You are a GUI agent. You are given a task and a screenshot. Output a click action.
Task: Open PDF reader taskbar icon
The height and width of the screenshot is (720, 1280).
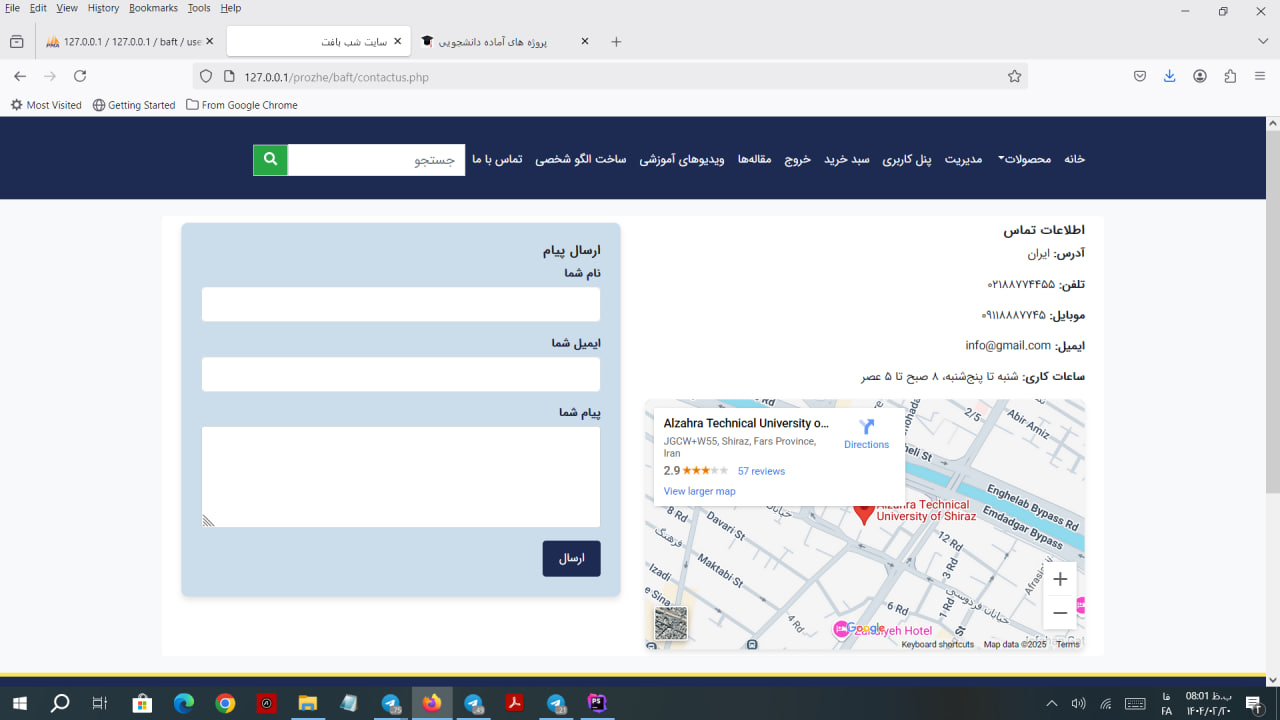pos(515,703)
